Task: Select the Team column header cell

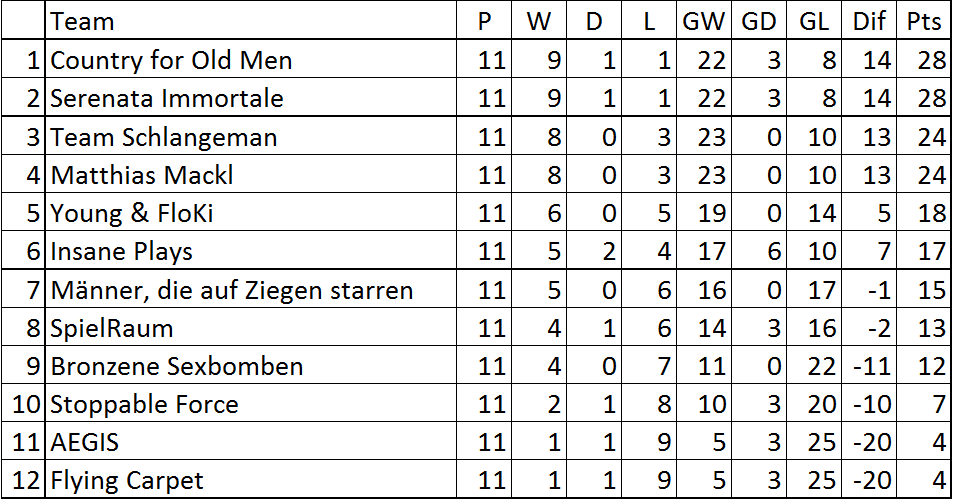Action: (x=251, y=21)
